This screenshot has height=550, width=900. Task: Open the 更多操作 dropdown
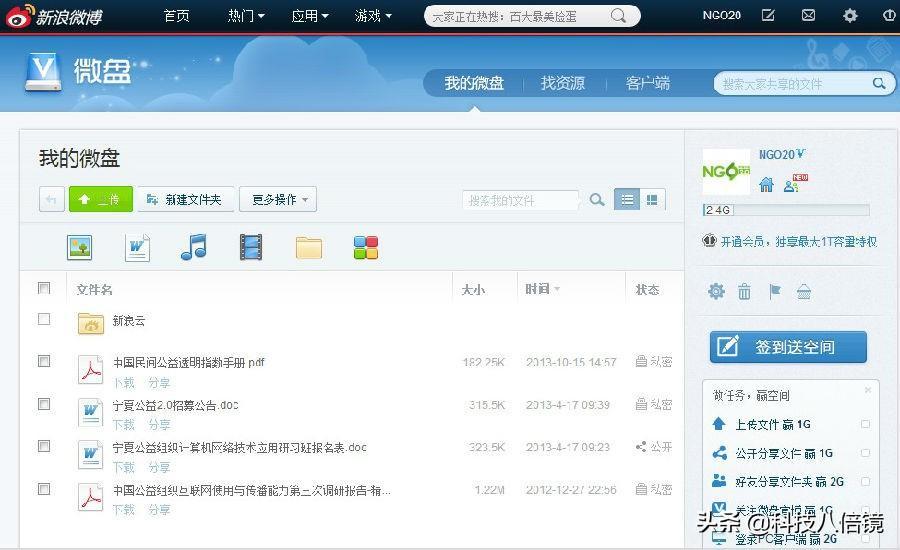point(278,199)
